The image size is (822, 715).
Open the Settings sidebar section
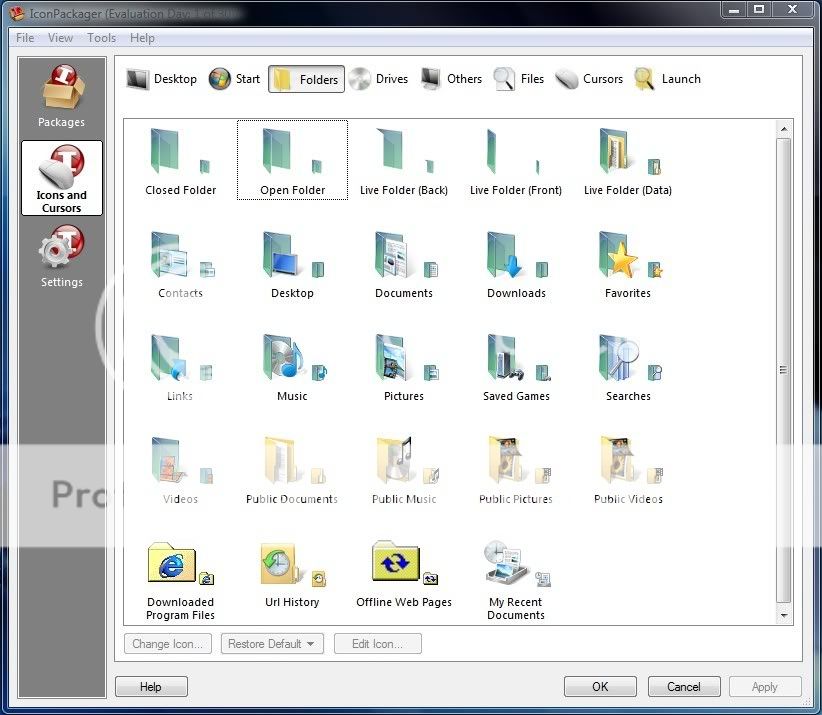tap(62, 256)
